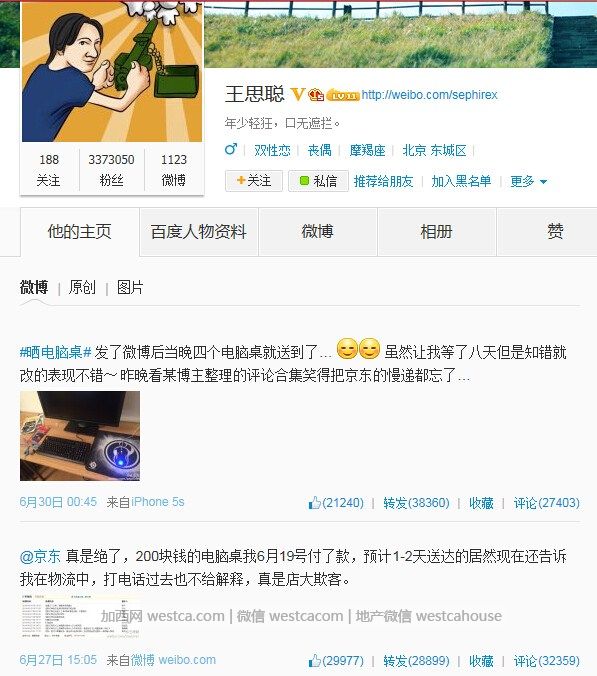This screenshot has height=676, width=597.
Task: Click the @京东 mention link
Action: pos(40,556)
